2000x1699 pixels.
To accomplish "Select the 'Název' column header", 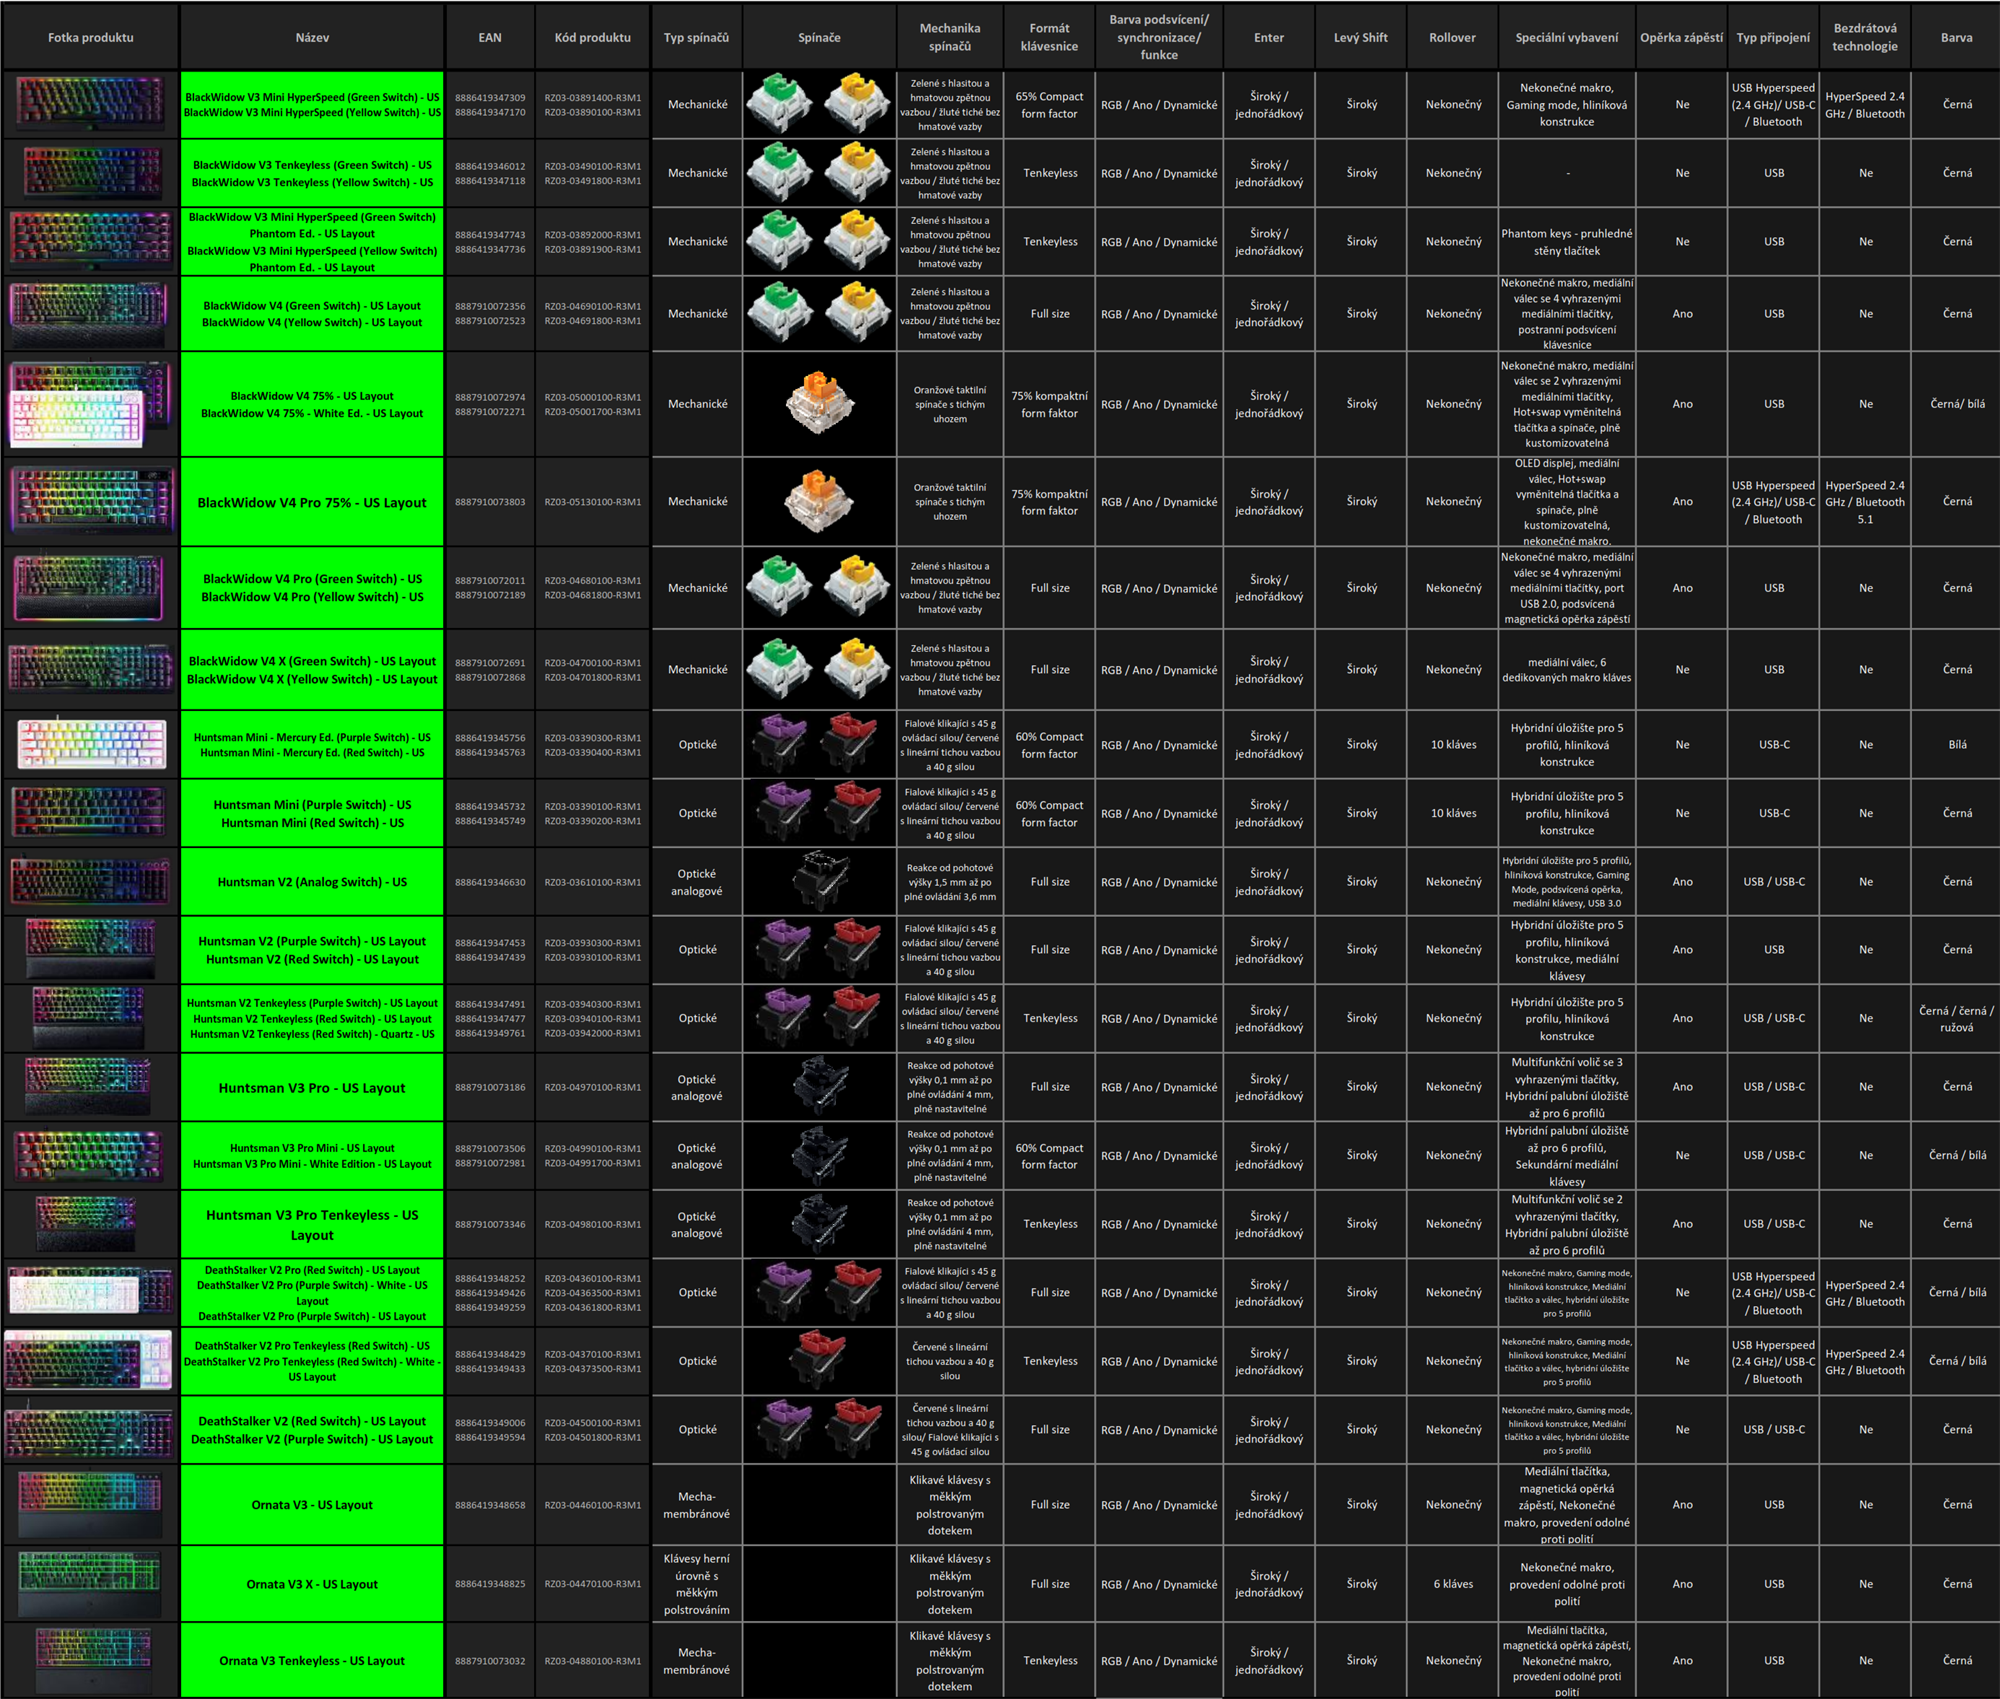I will 312,37.
